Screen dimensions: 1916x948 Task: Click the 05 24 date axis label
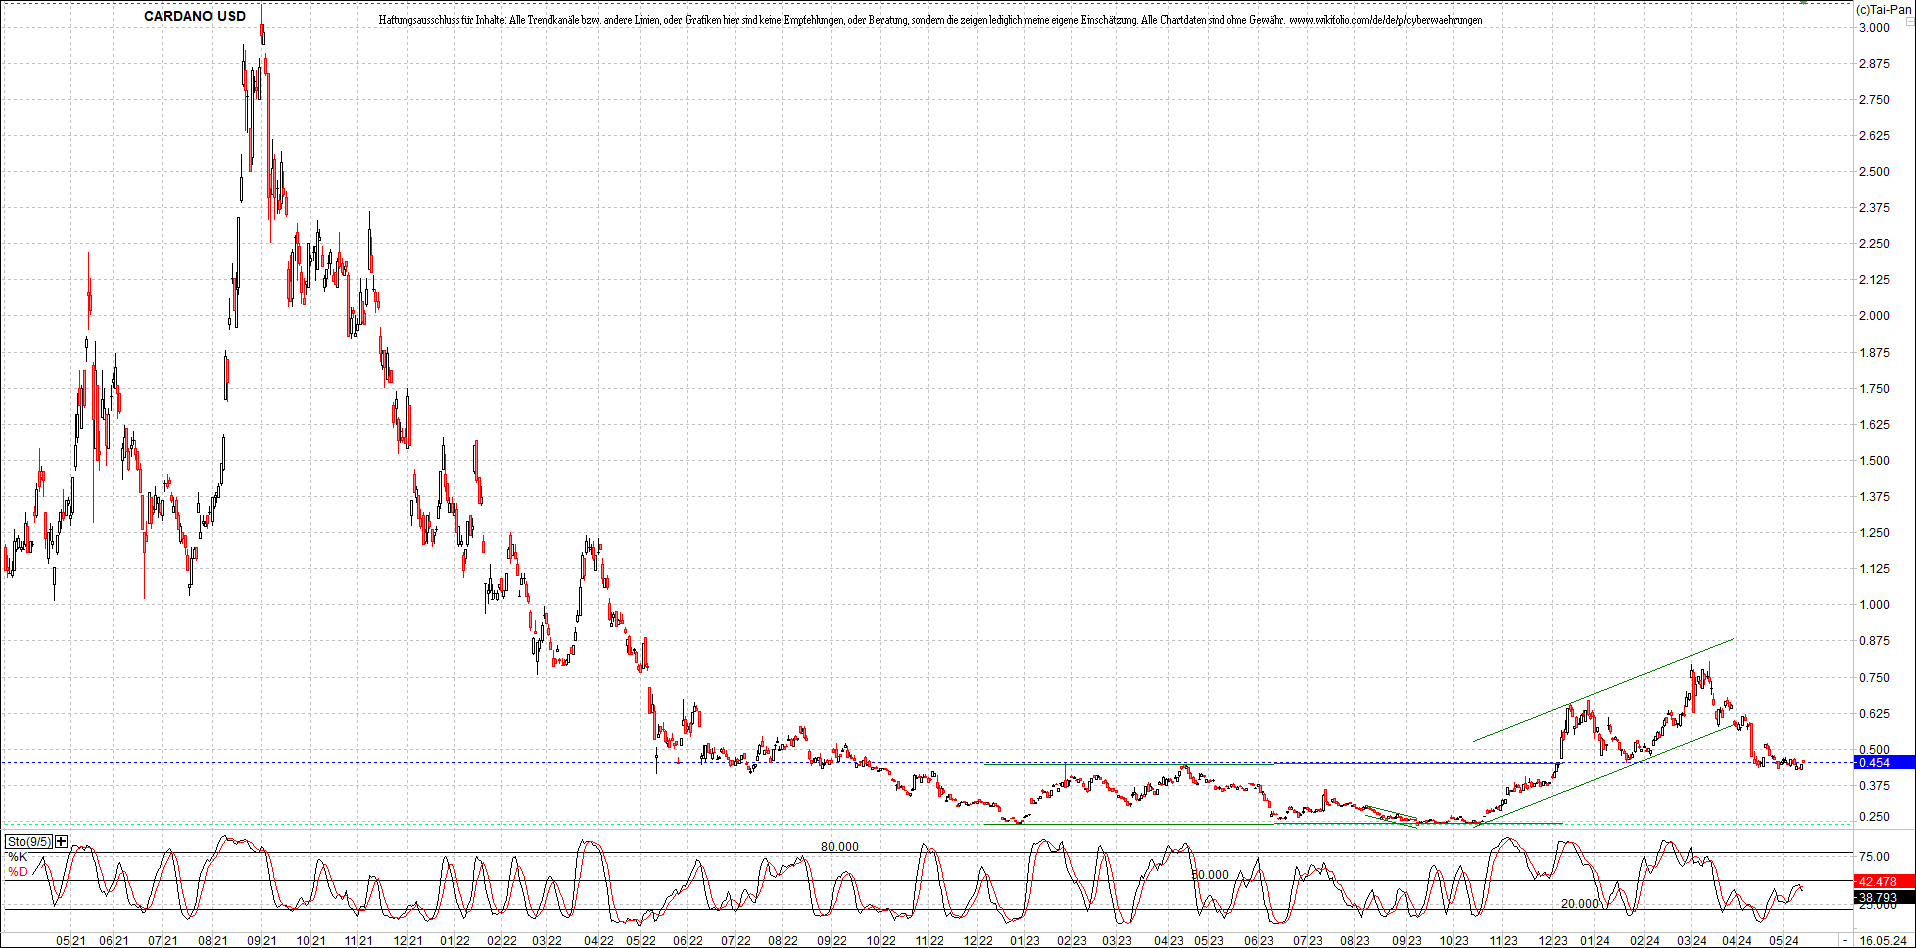tap(1784, 941)
